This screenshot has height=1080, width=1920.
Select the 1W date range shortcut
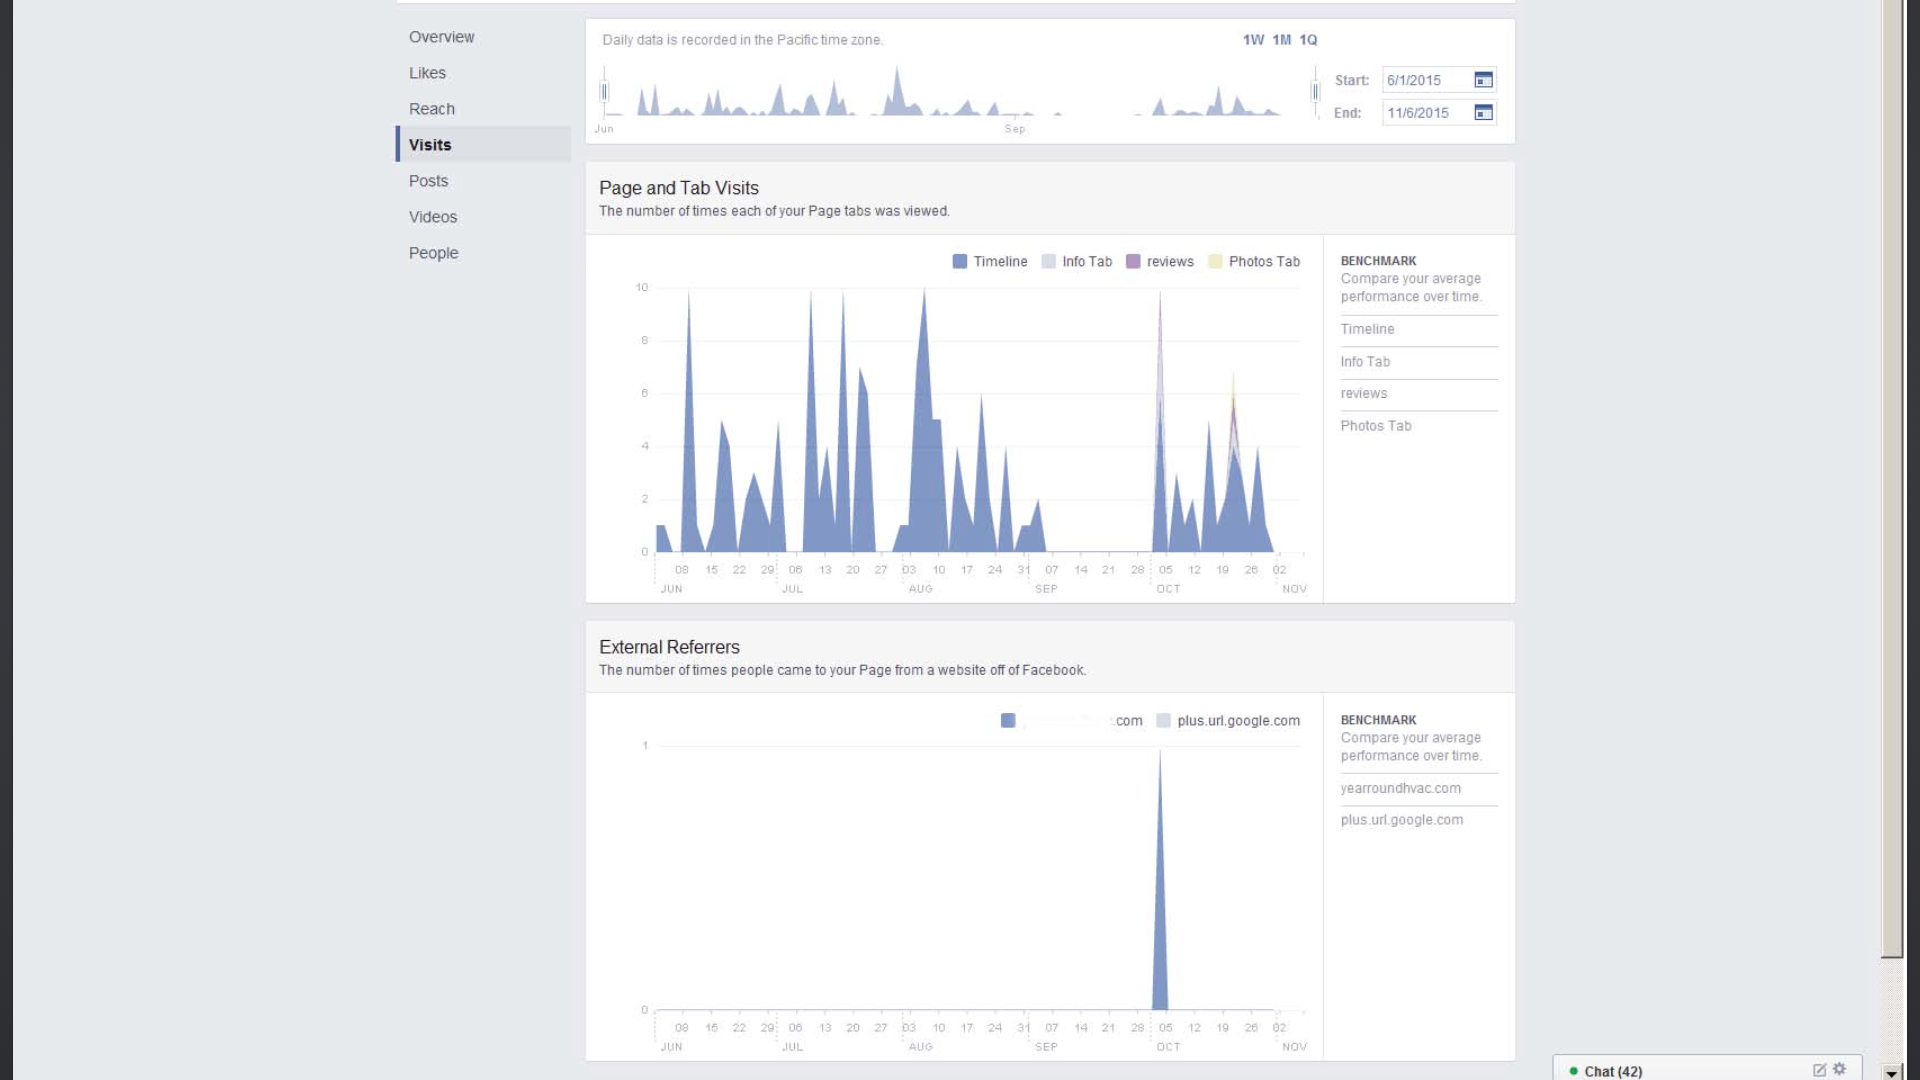click(1253, 40)
